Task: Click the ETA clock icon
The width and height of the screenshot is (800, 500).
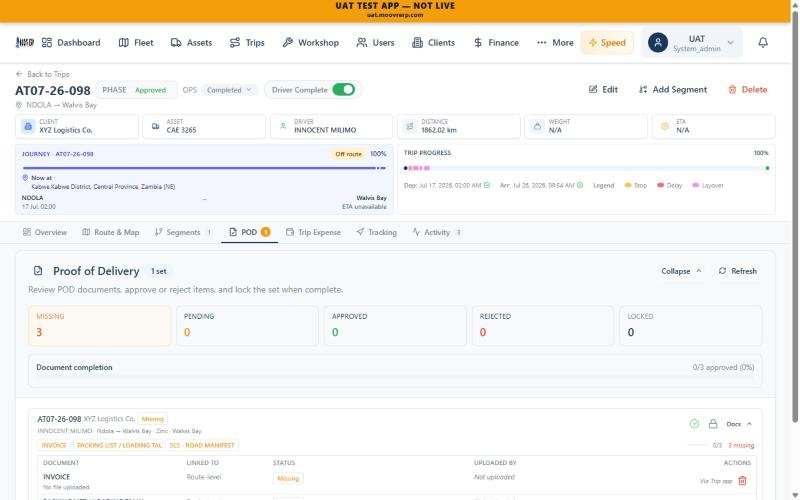Action: click(x=664, y=126)
